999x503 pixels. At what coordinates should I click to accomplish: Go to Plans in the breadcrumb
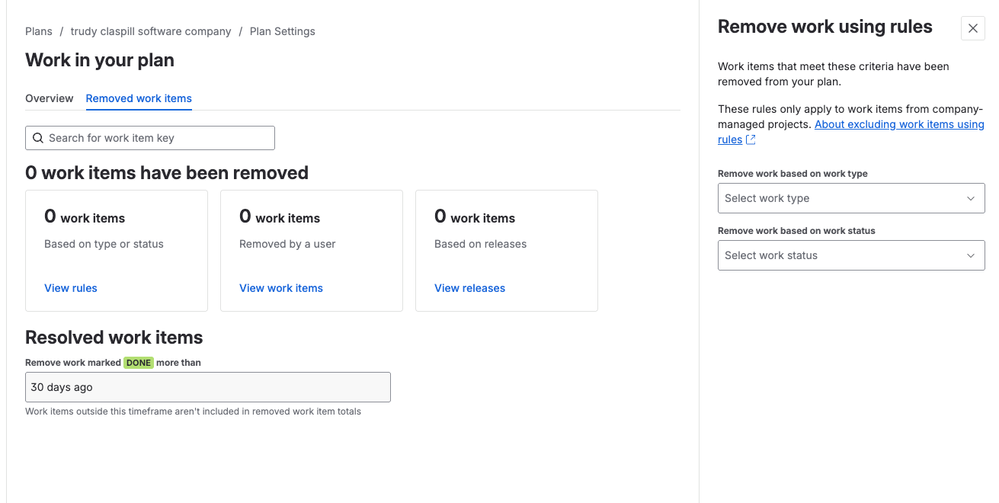pyautogui.click(x=39, y=31)
